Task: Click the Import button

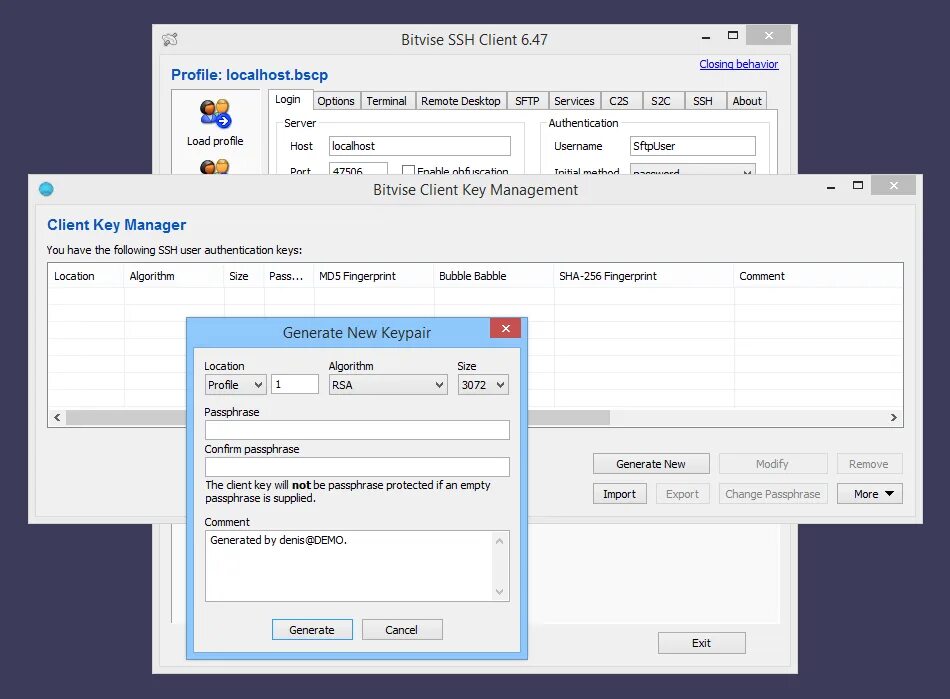Action: point(619,494)
